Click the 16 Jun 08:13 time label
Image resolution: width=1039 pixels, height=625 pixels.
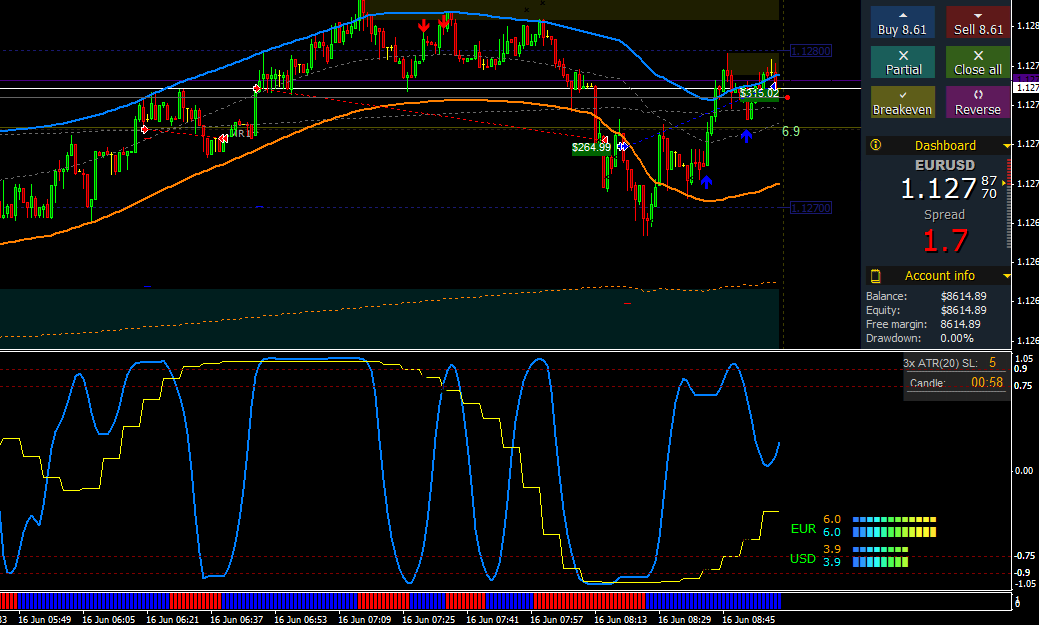(x=620, y=619)
